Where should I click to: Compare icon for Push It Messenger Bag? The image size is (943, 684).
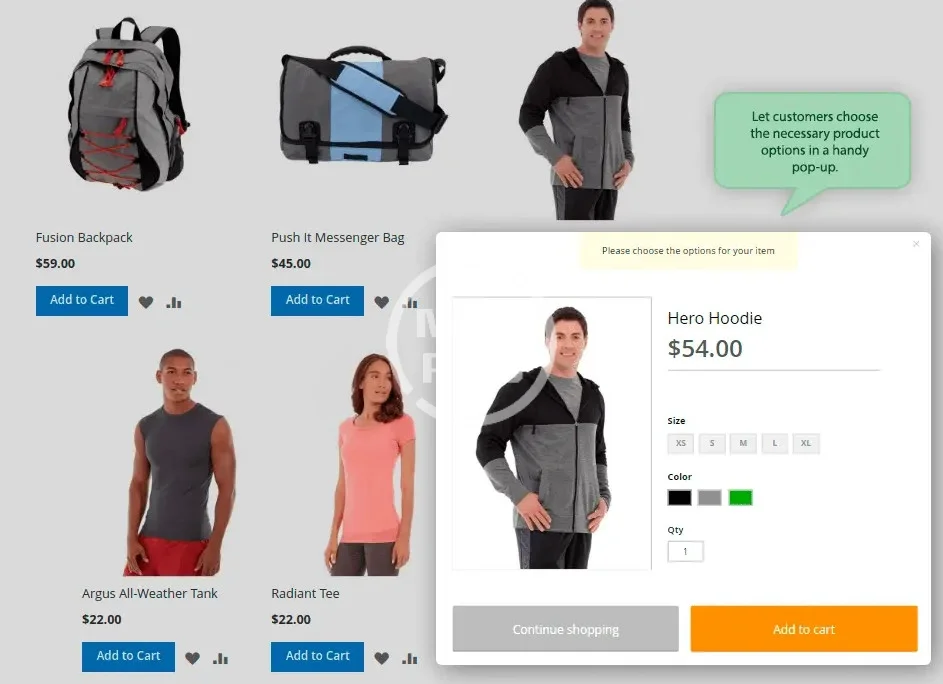[410, 302]
